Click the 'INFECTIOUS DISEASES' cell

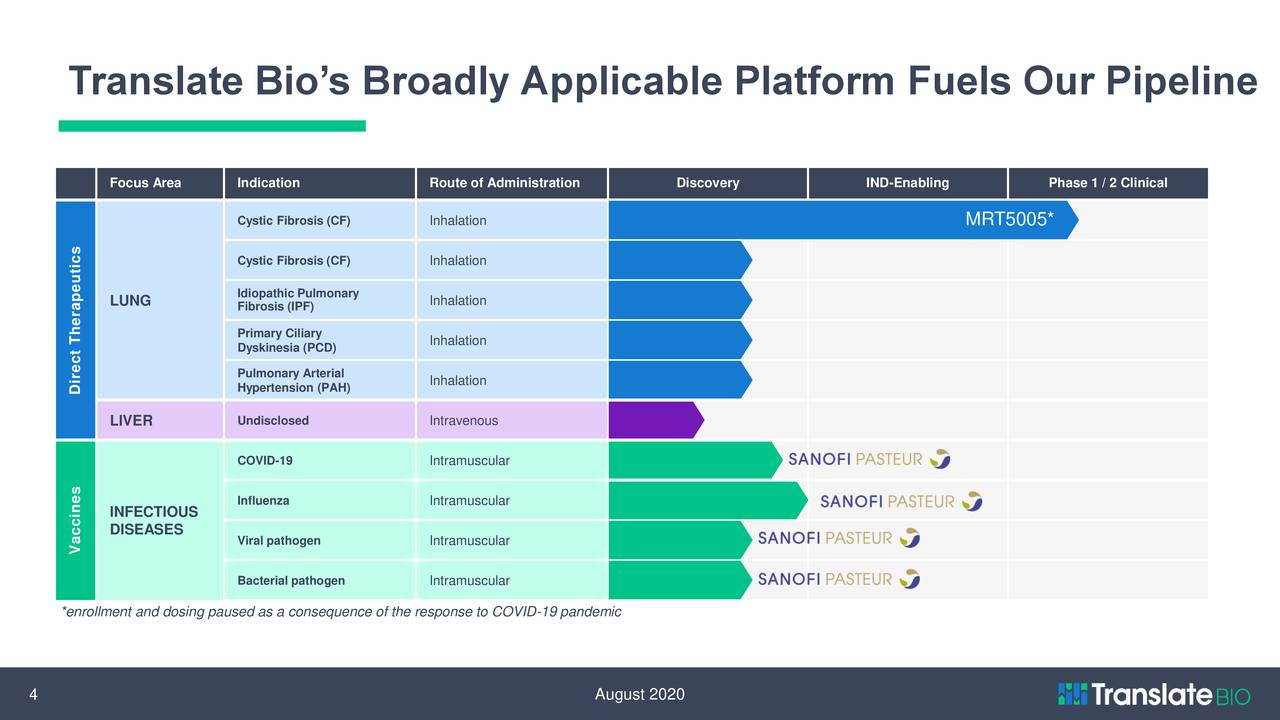159,520
